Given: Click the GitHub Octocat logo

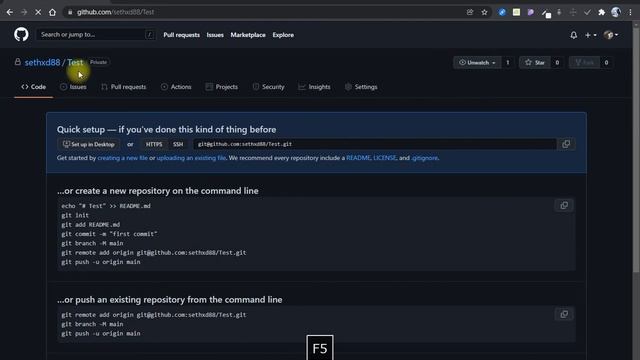Looking at the screenshot, I should point(21,35).
